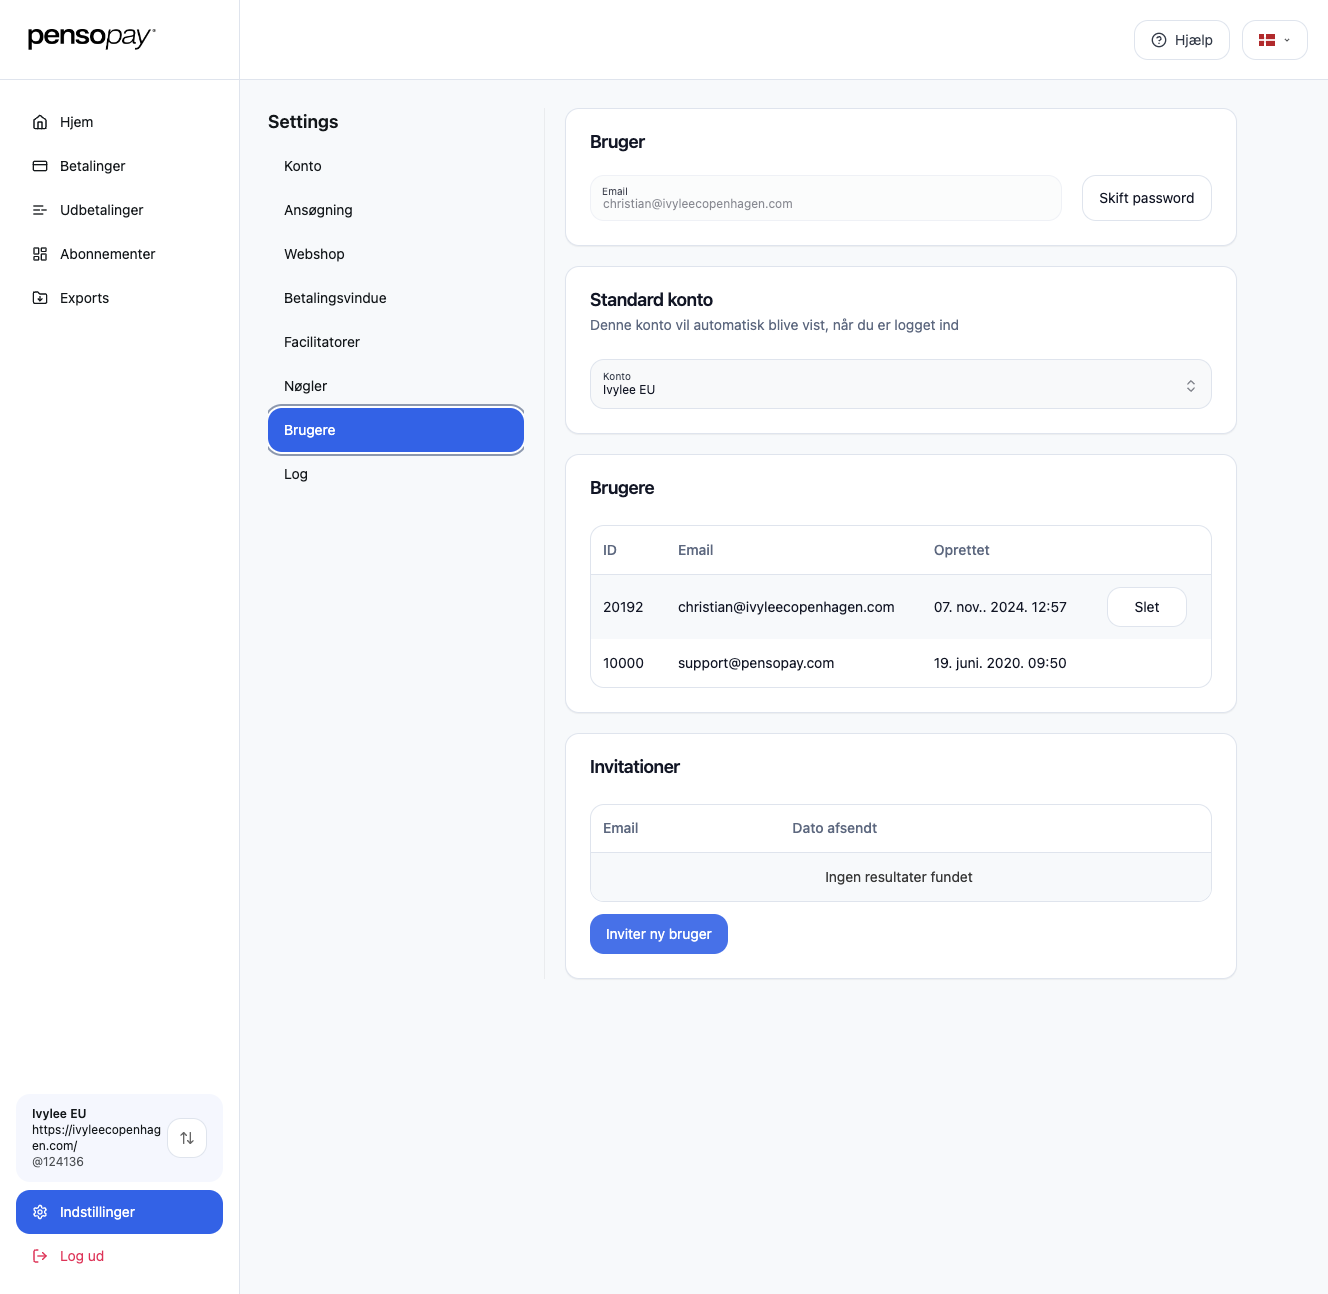
Task: Expand the Konto Ivylee EU dropdown
Action: (901, 384)
